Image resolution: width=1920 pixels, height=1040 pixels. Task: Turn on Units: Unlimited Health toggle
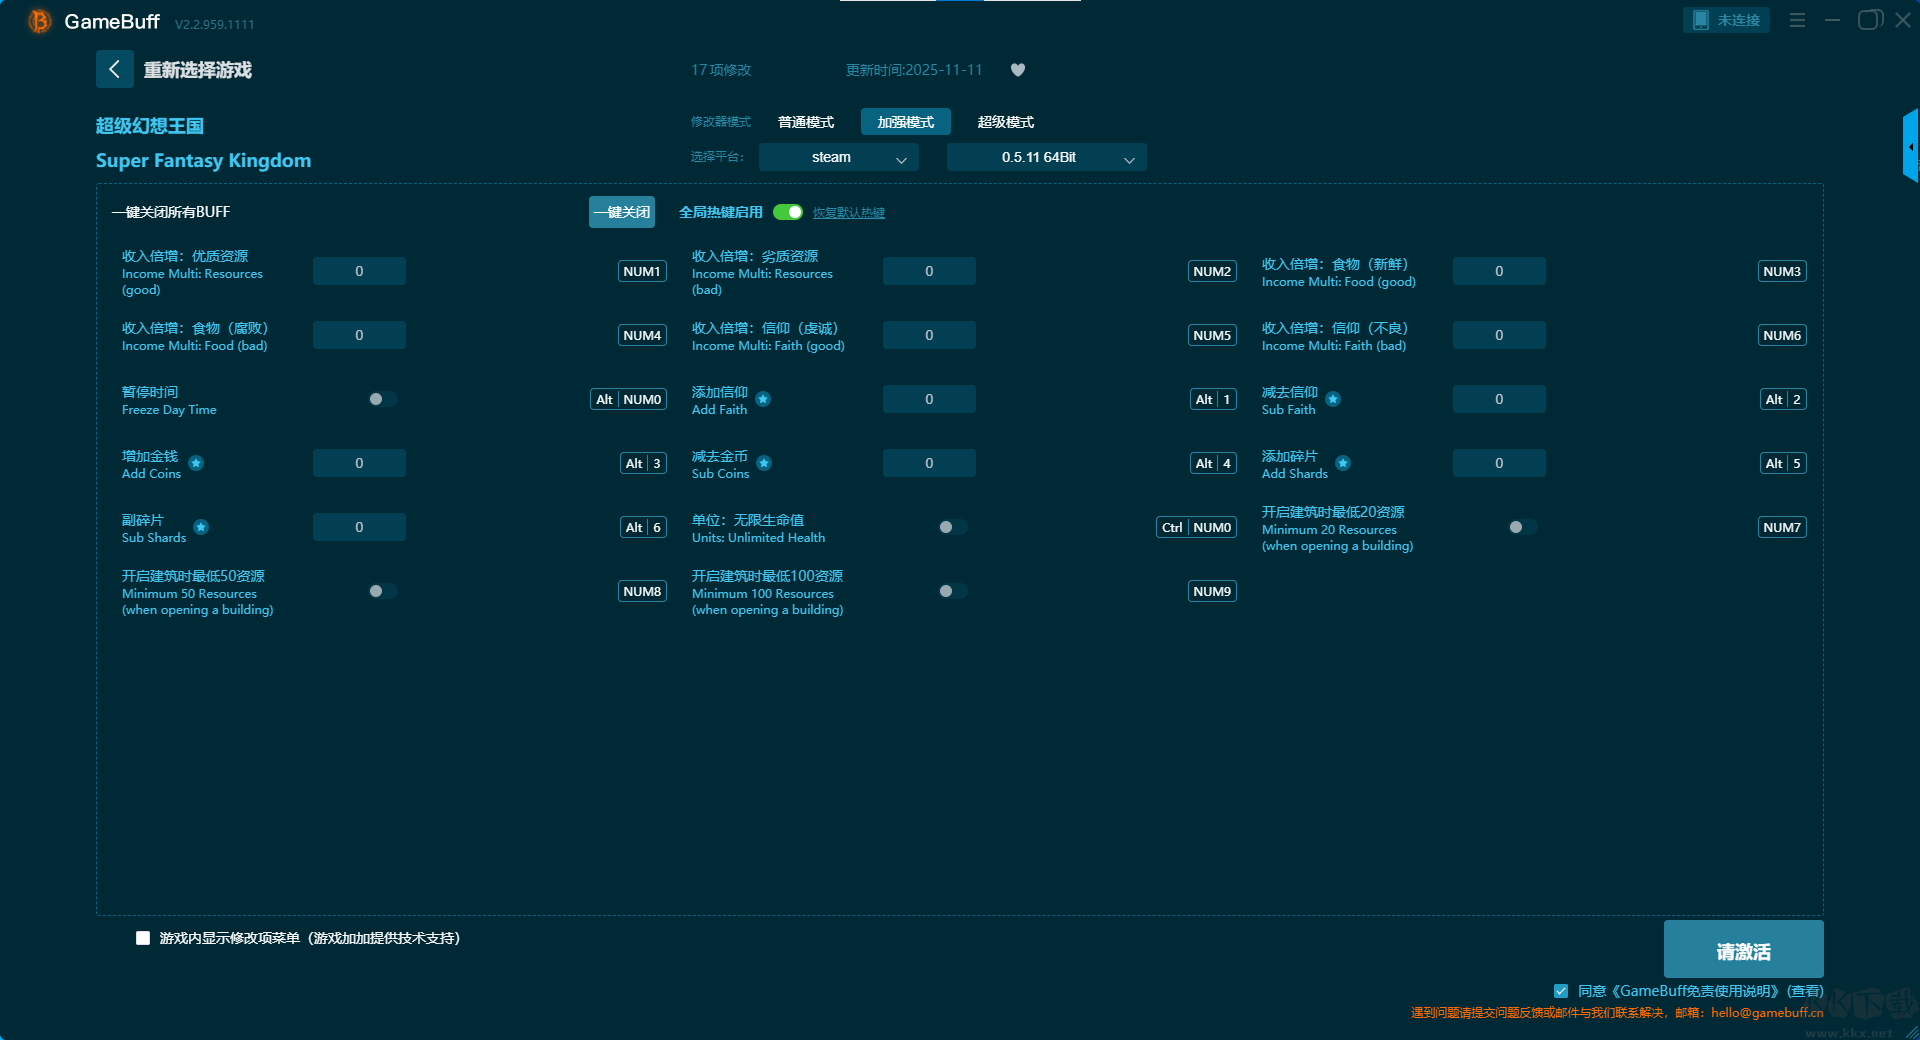coord(952,527)
